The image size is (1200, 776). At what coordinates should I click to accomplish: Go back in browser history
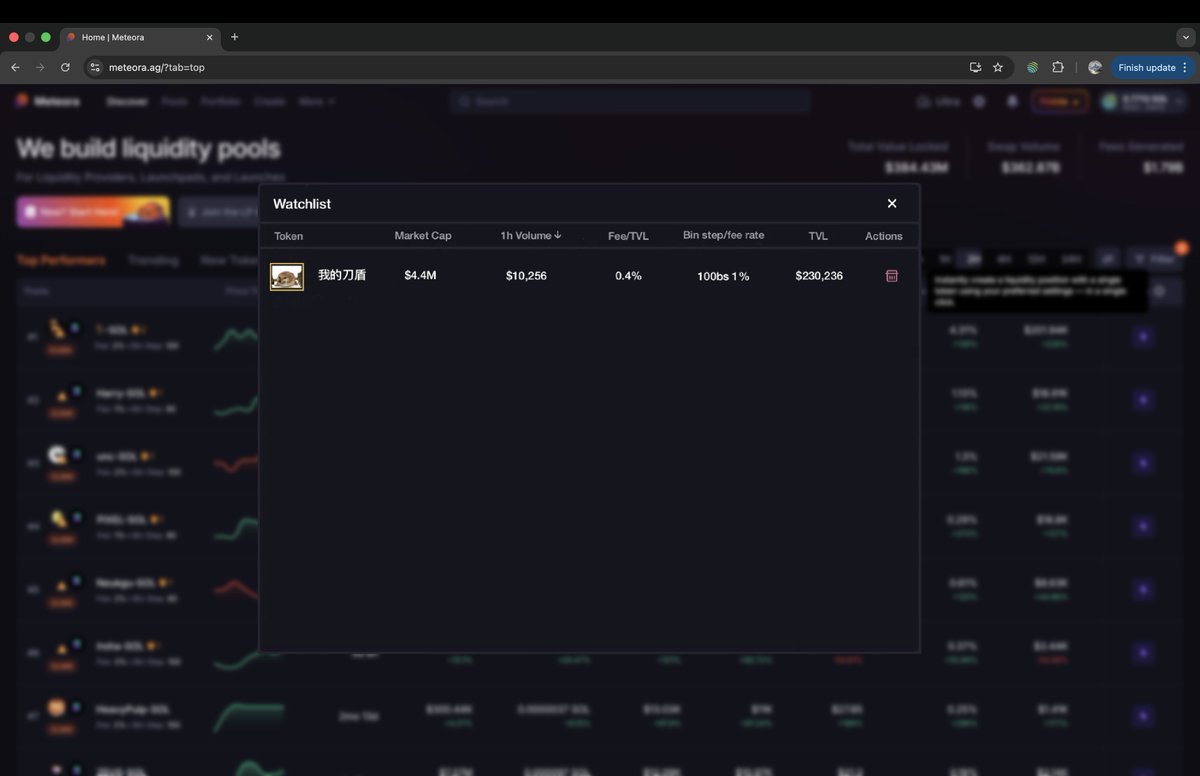point(15,67)
